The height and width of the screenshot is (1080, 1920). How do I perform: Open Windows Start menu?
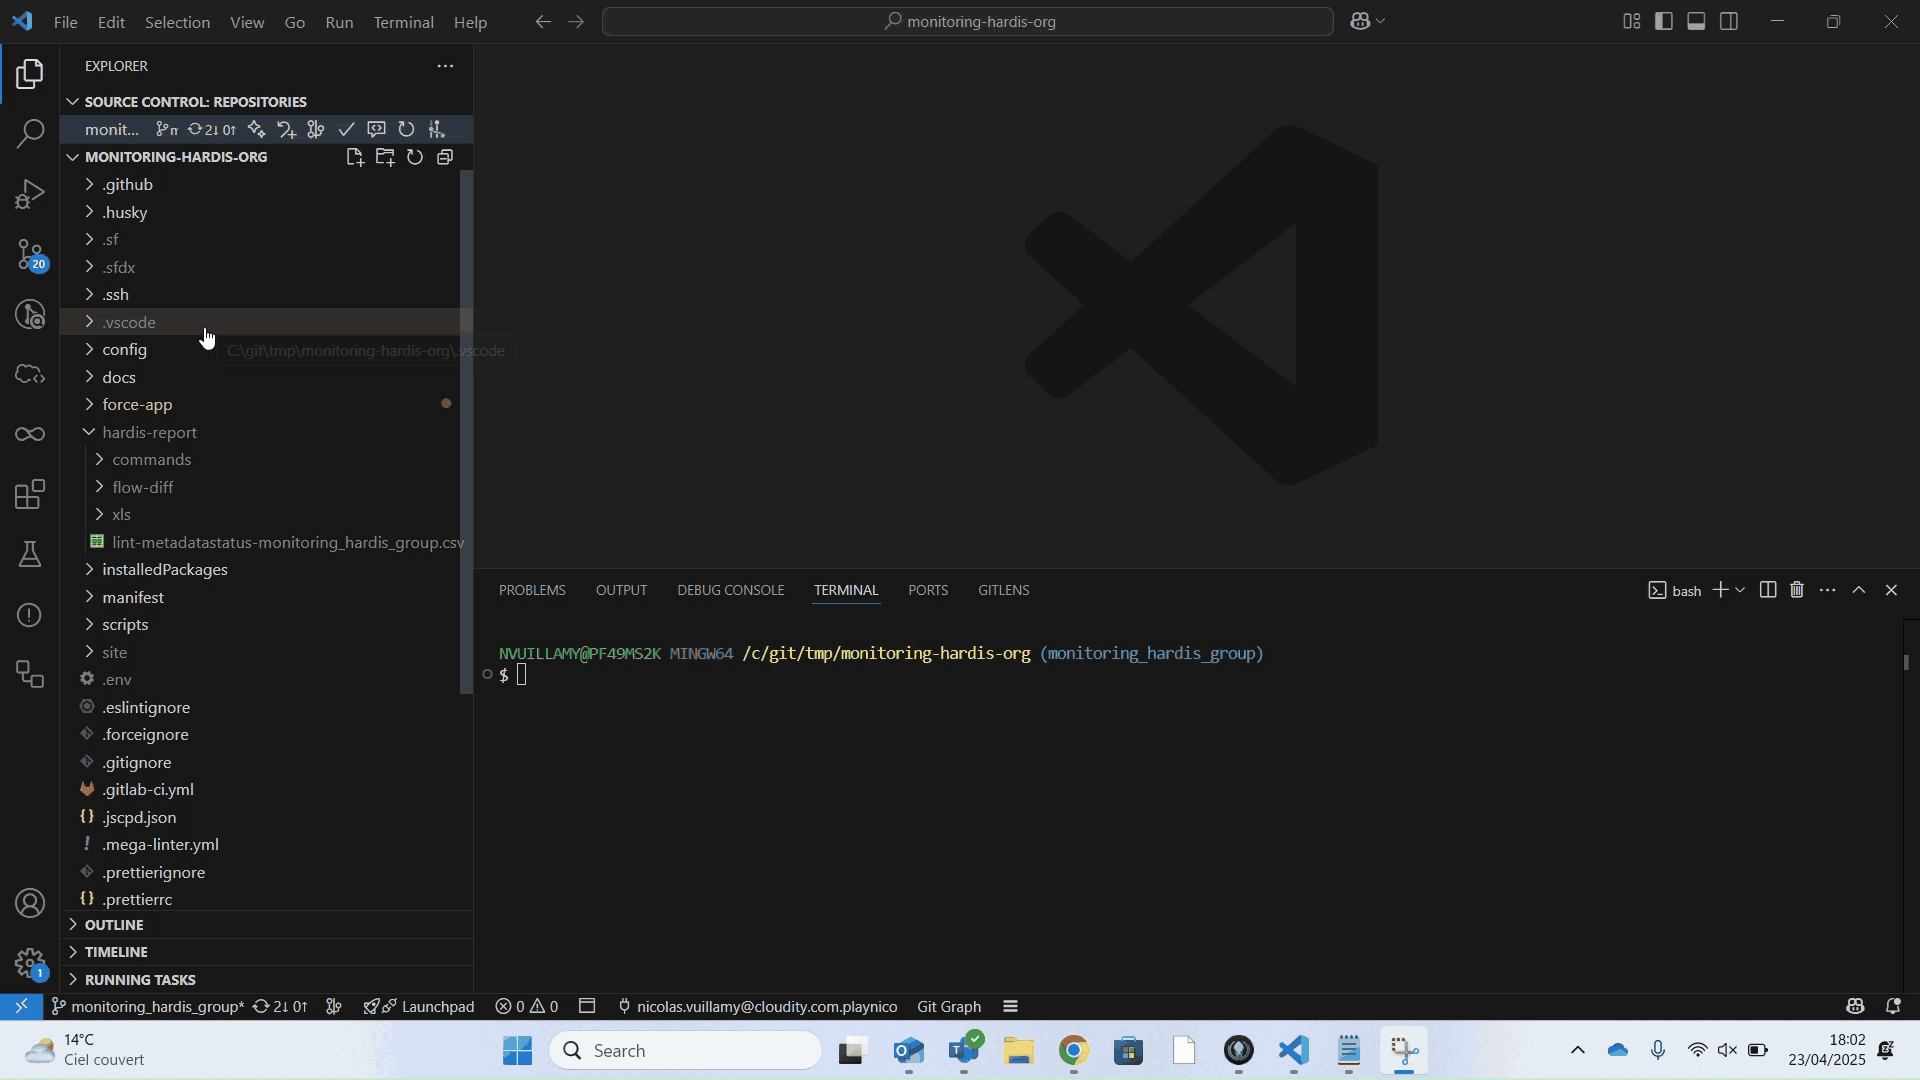pos(517,1050)
